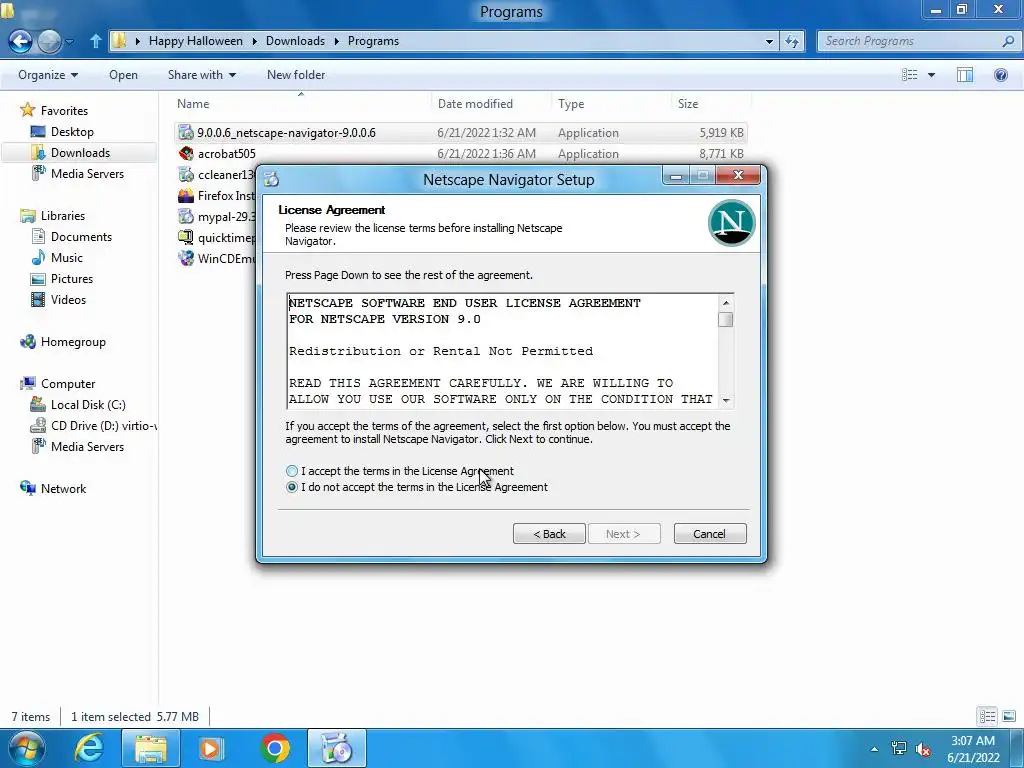Click the search magnifier icon
This screenshot has width=1024, height=768.
[1008, 41]
